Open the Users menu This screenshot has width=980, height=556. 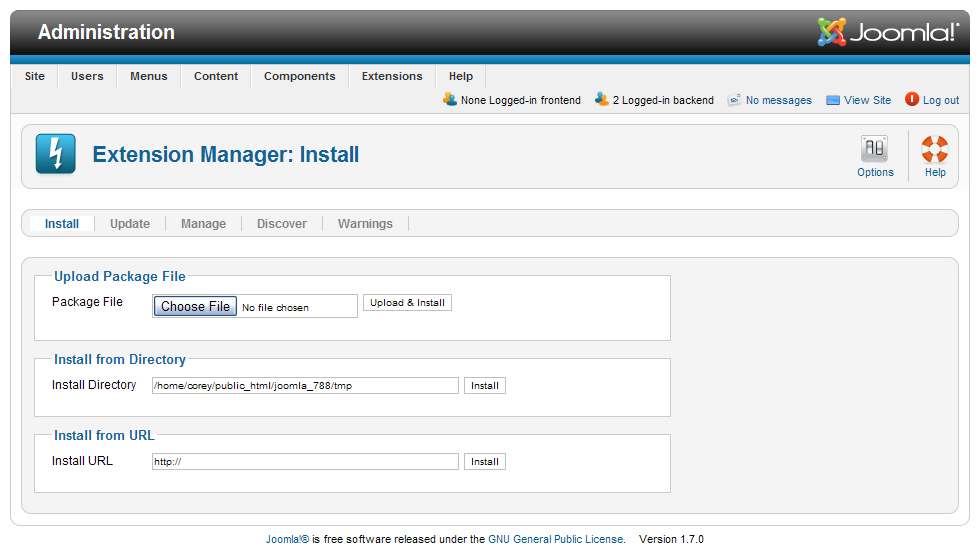87,76
